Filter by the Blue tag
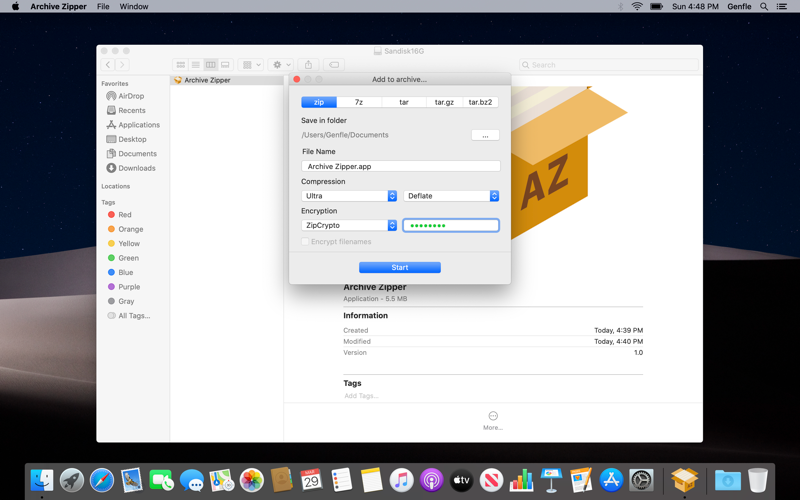Screen dimensions: 800x500 121,272
